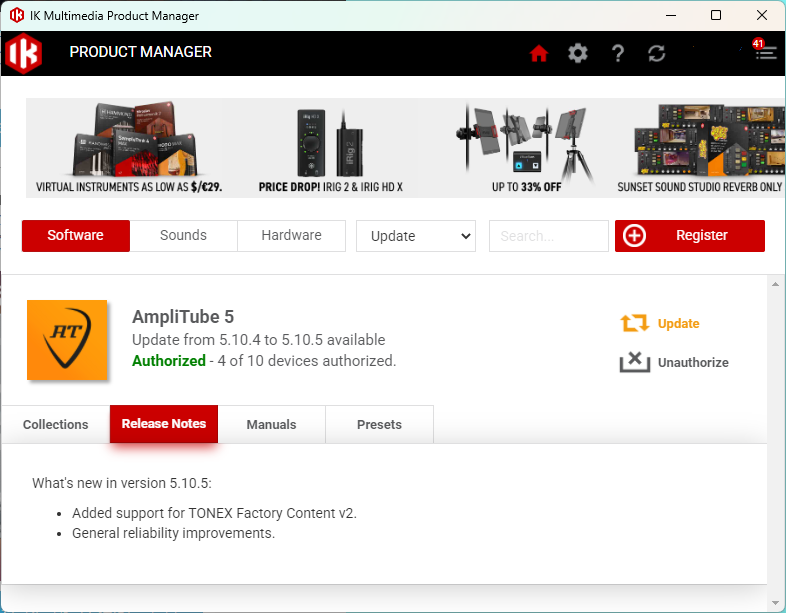
Task: Minimize the Product Manager window
Action: point(671,16)
